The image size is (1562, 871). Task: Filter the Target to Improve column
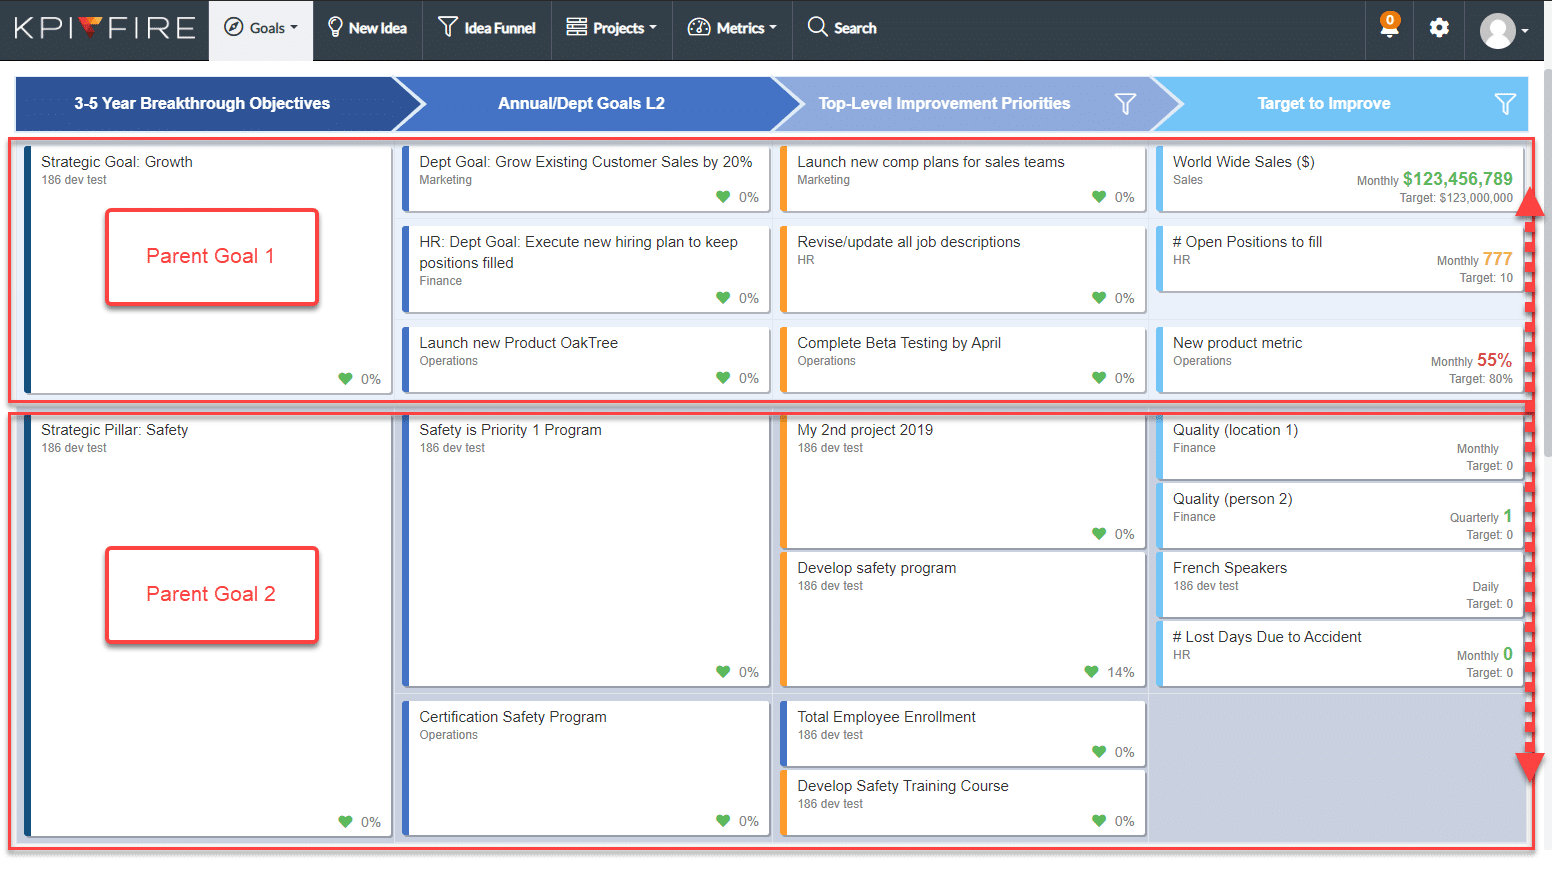pyautogui.click(x=1505, y=104)
